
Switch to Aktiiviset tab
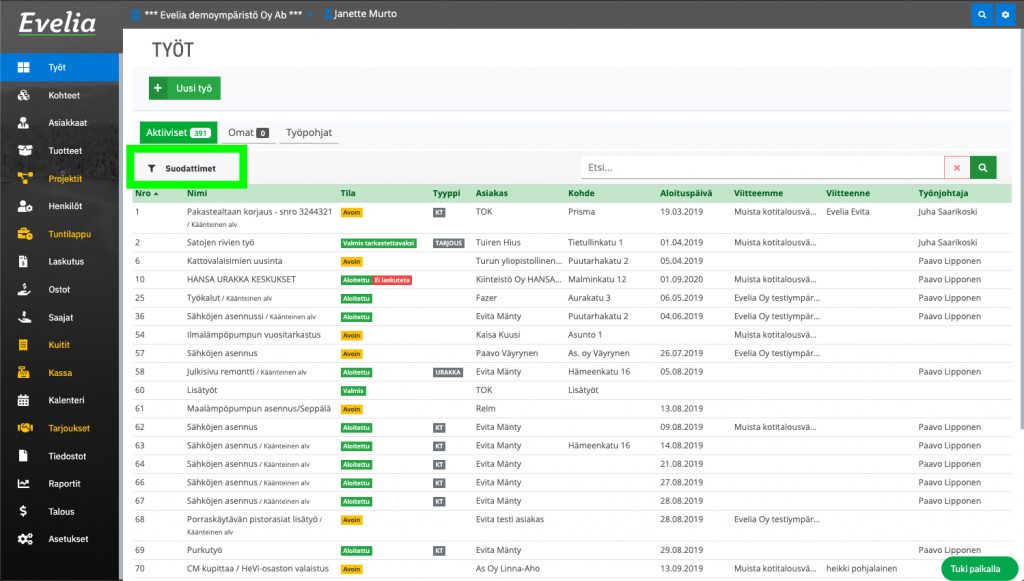tap(178, 133)
